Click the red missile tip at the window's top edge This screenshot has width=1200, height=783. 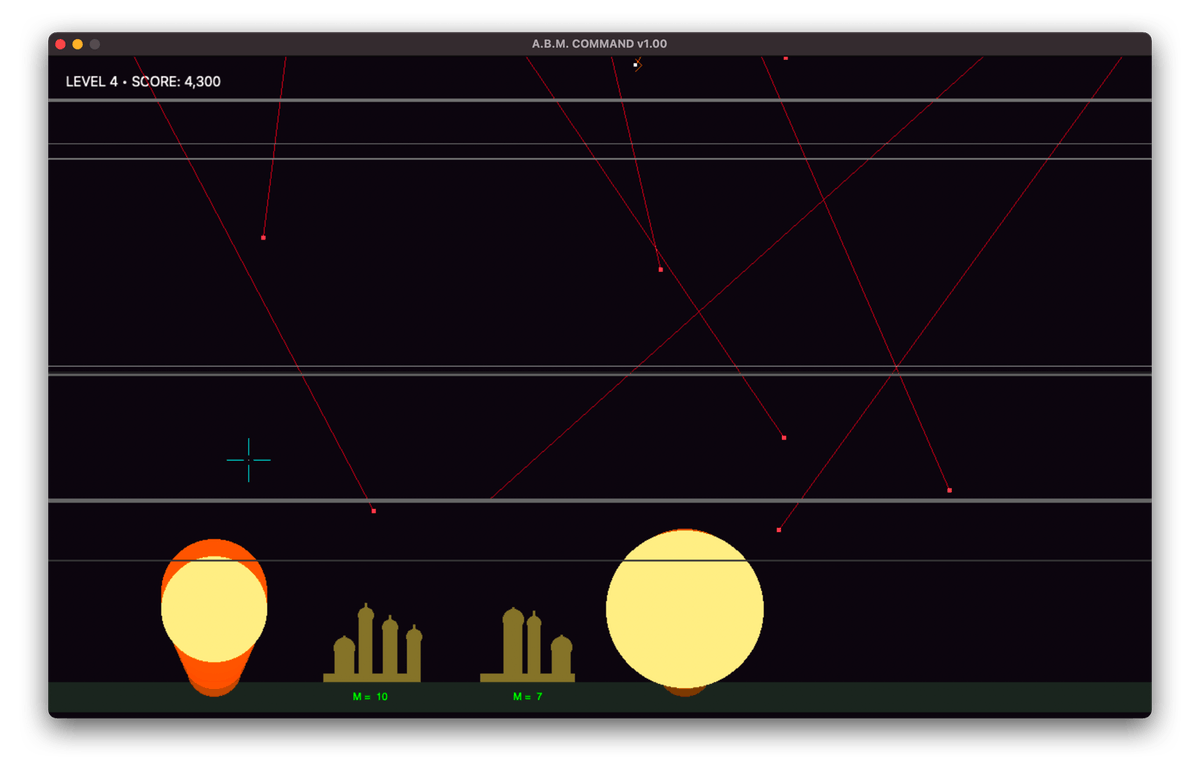[x=785, y=58]
